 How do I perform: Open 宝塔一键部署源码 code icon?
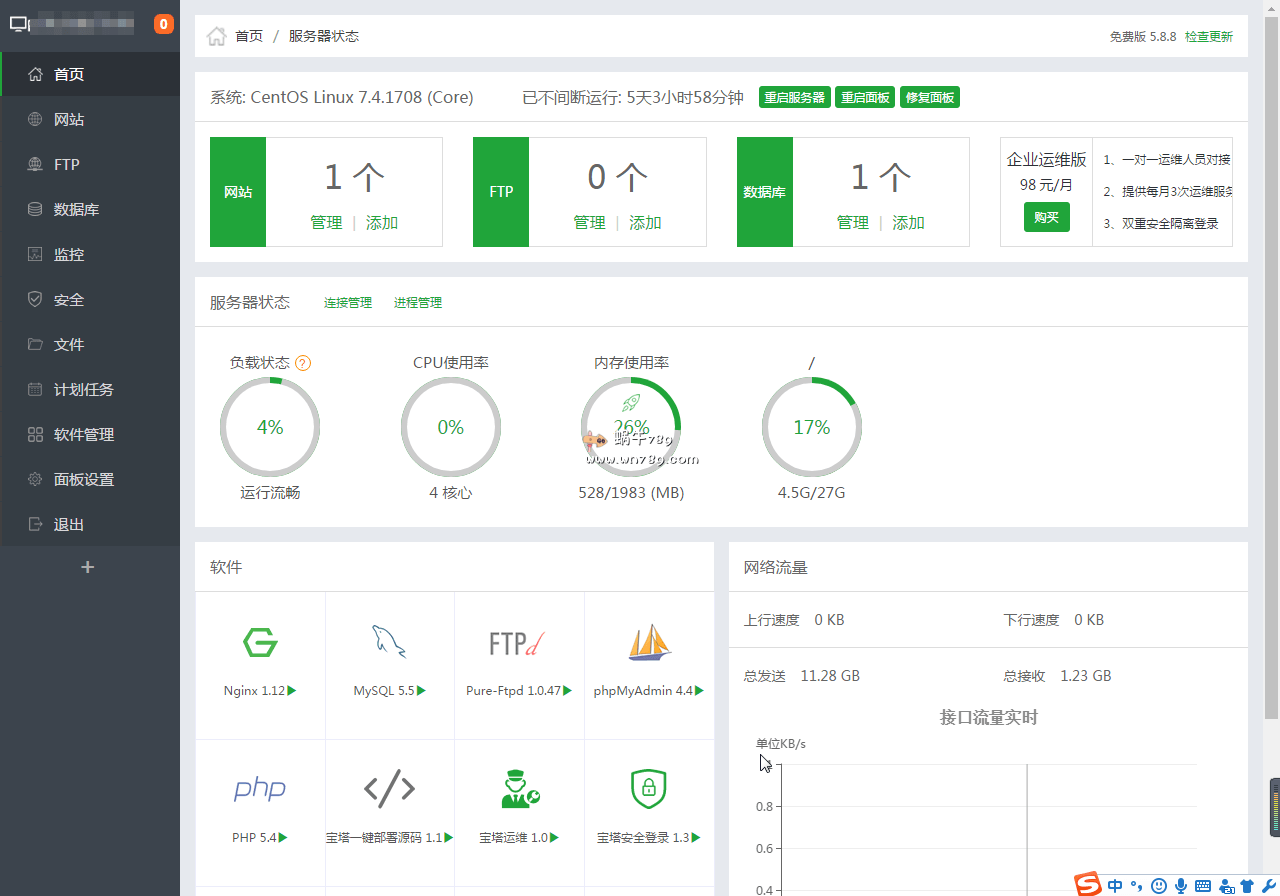coord(389,788)
